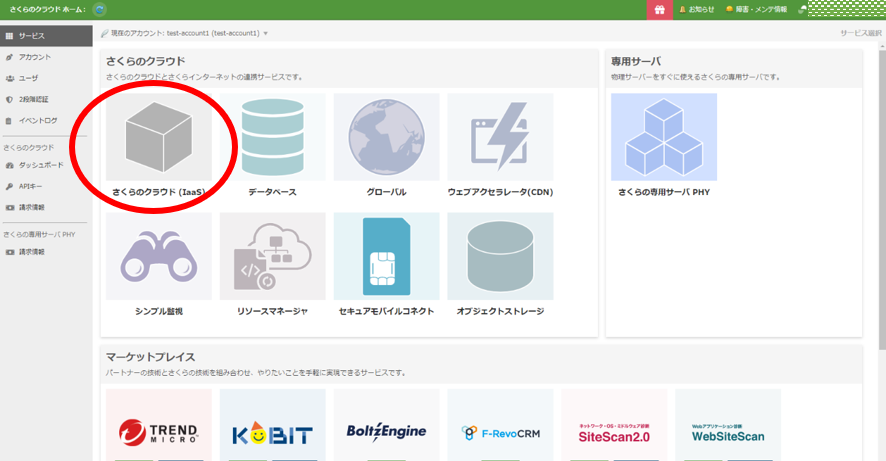Open 請求情報 under さくらのクラウド section

point(46,207)
